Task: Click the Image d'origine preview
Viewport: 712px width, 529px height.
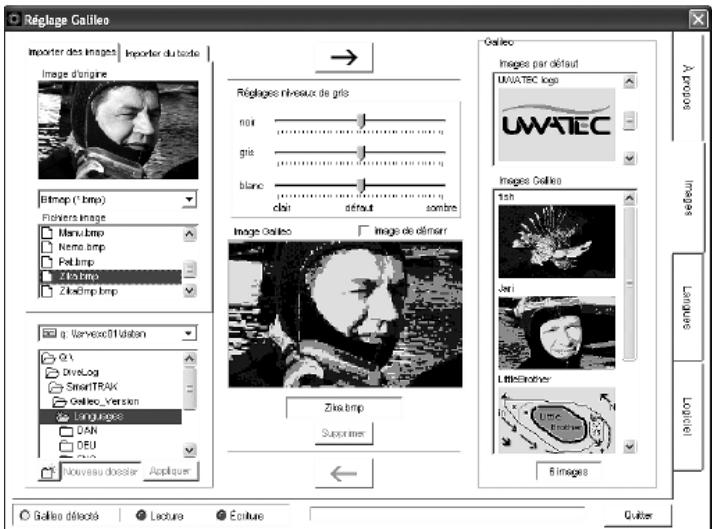Action: (x=118, y=130)
